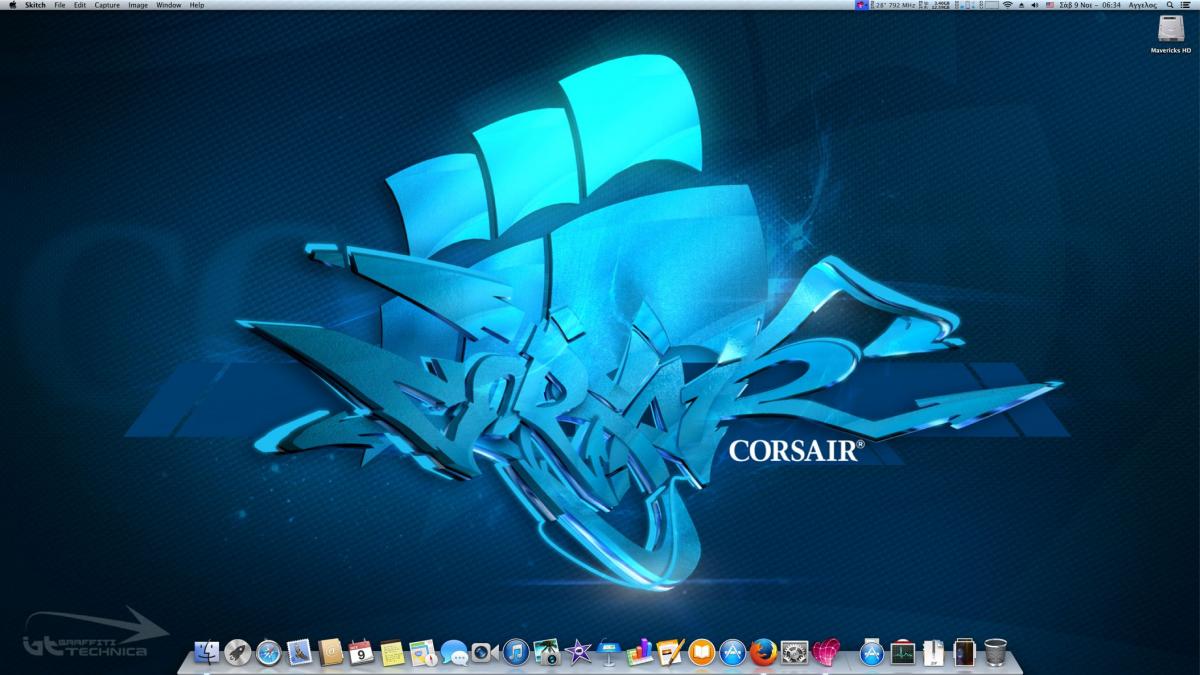This screenshot has height=675, width=1200.
Task: Open the Skitch application menu
Action: coord(35,5)
